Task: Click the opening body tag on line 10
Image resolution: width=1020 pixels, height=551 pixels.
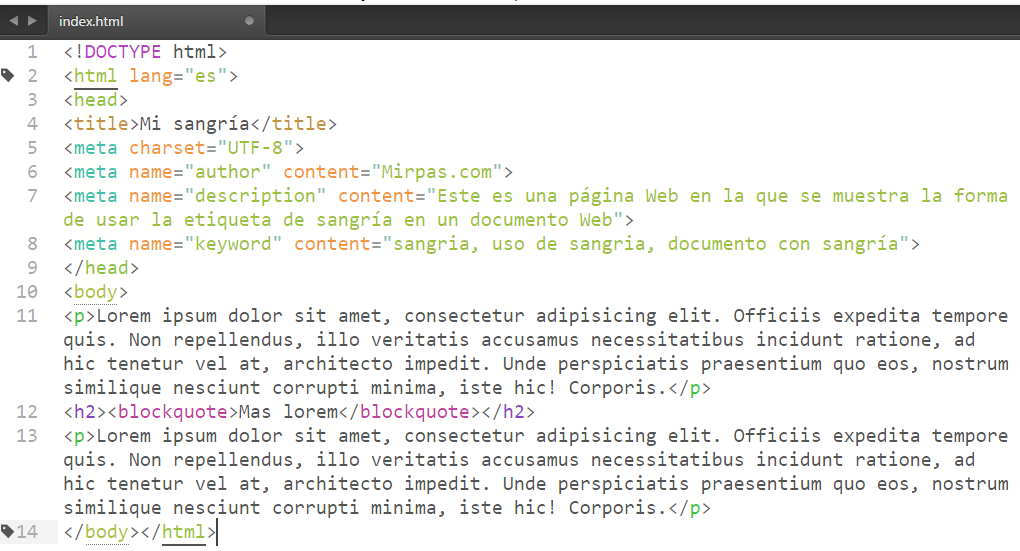Action: [x=96, y=293]
